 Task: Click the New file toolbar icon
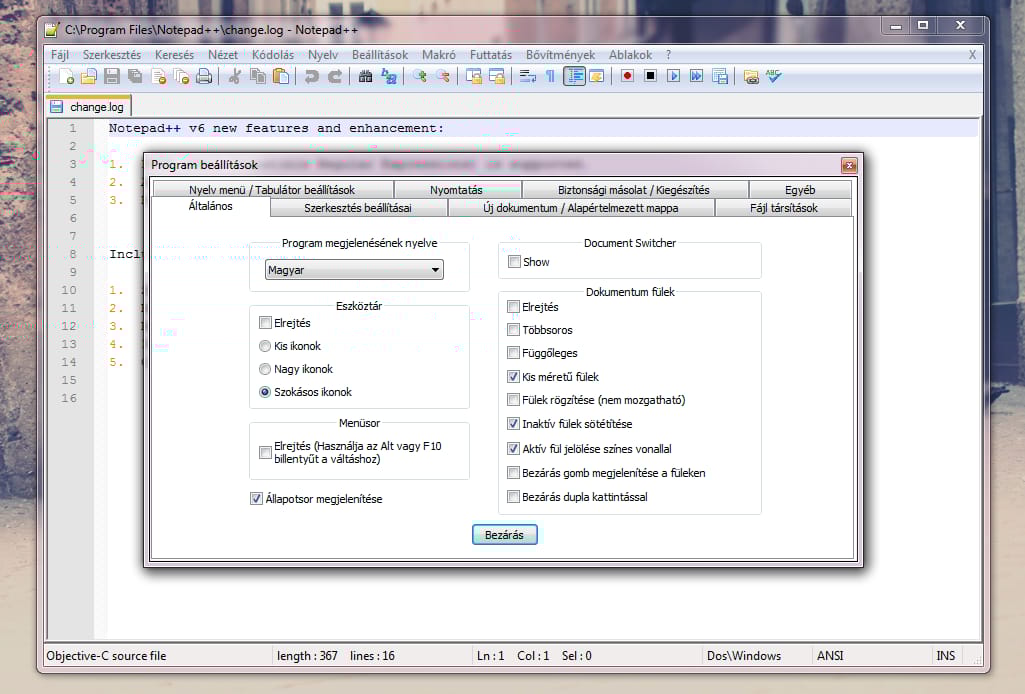[x=66, y=76]
